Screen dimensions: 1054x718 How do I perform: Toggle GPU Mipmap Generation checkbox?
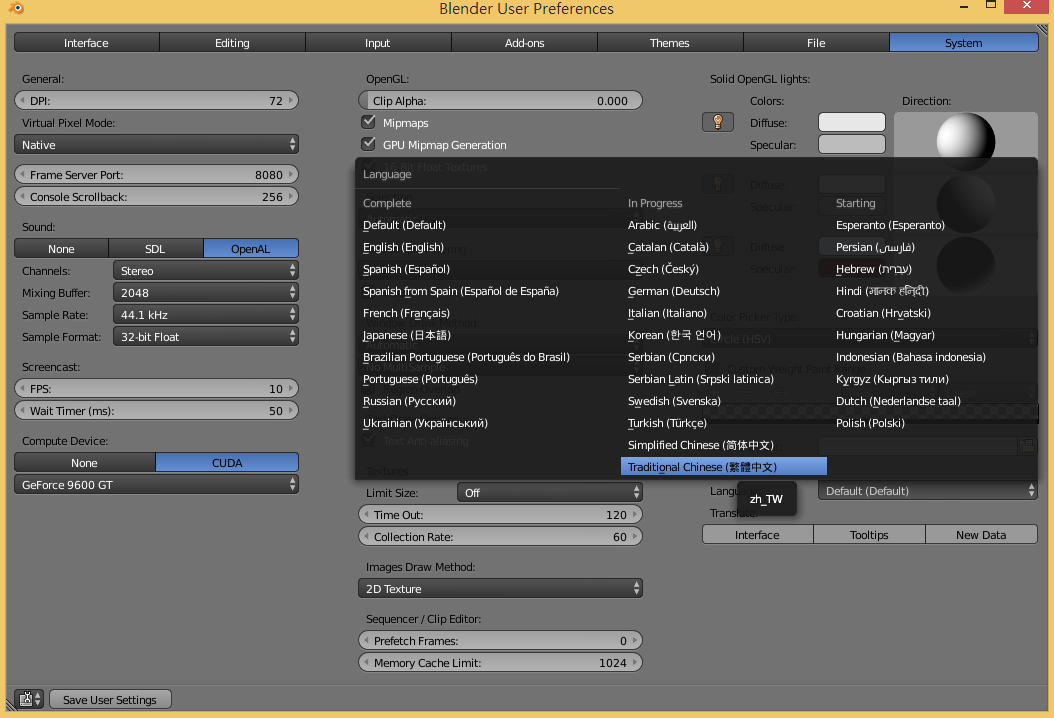point(368,144)
